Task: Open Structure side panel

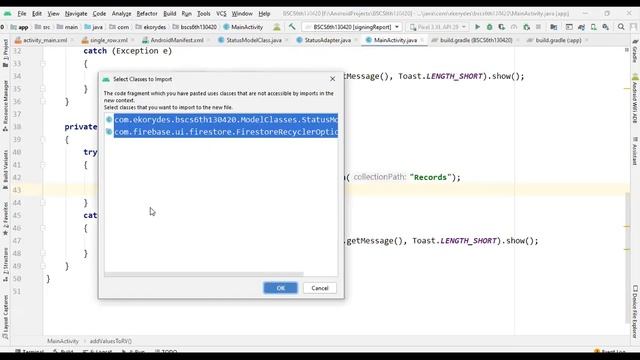Action: tap(5, 264)
